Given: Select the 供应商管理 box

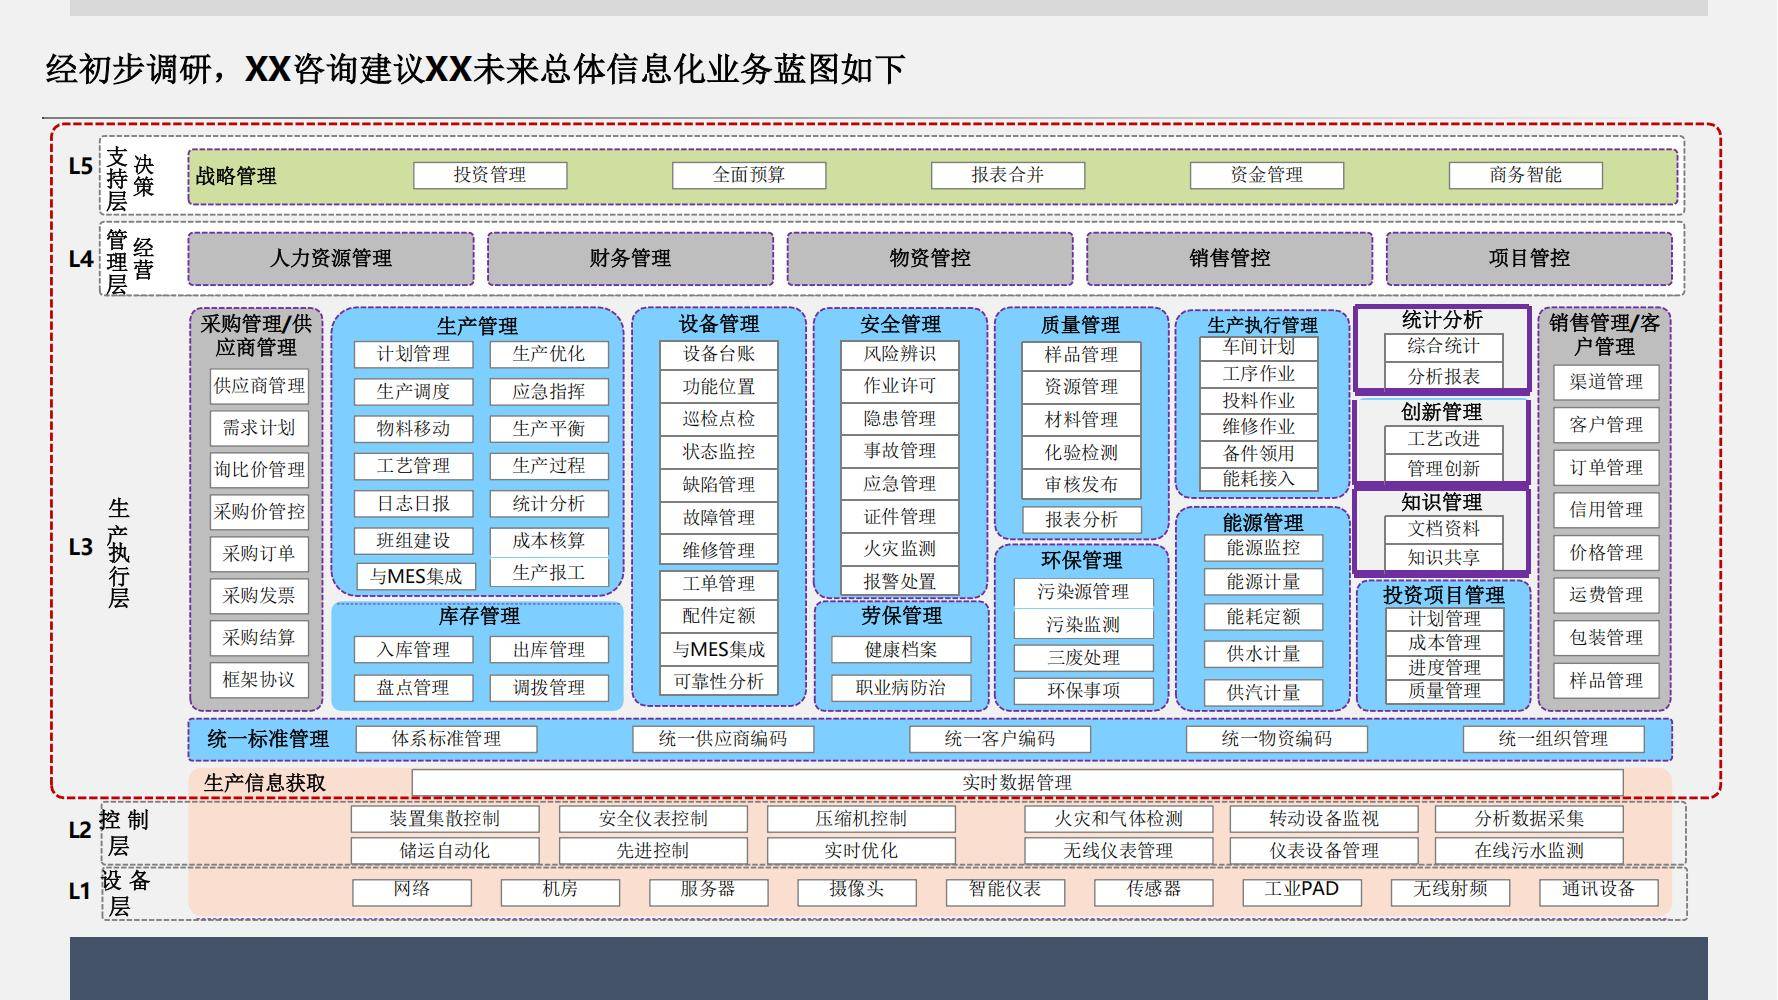Looking at the screenshot, I should point(259,386).
